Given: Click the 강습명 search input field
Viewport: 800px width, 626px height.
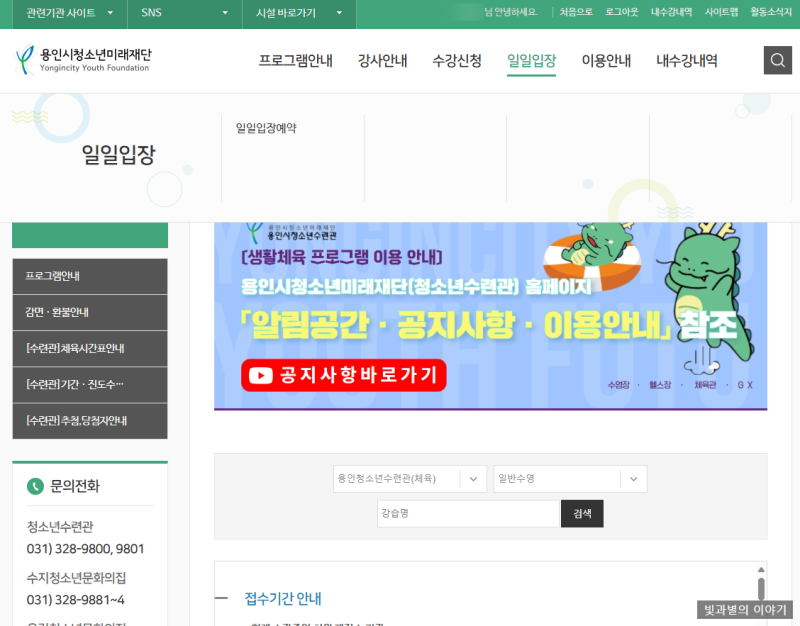Looking at the screenshot, I should tap(468, 513).
